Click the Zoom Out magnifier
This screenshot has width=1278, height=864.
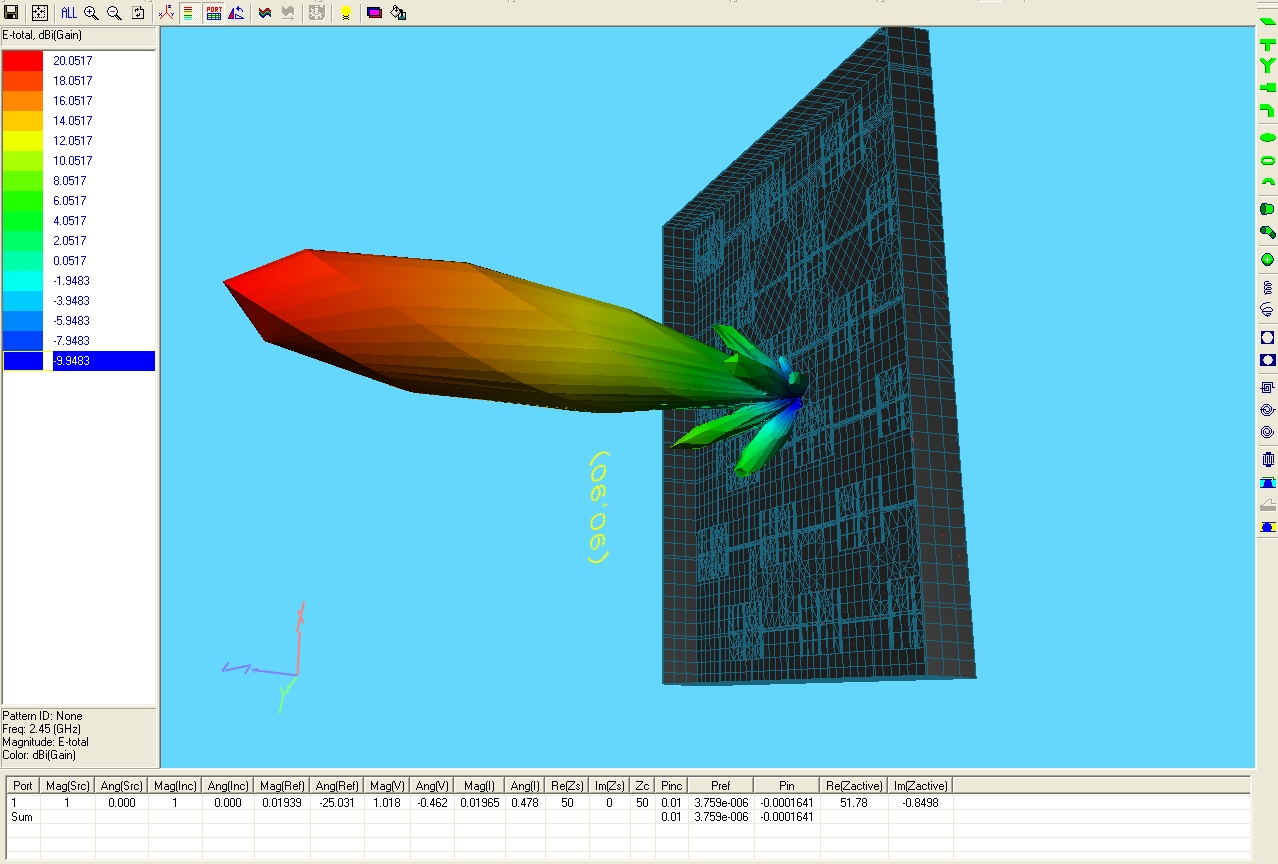click(114, 13)
